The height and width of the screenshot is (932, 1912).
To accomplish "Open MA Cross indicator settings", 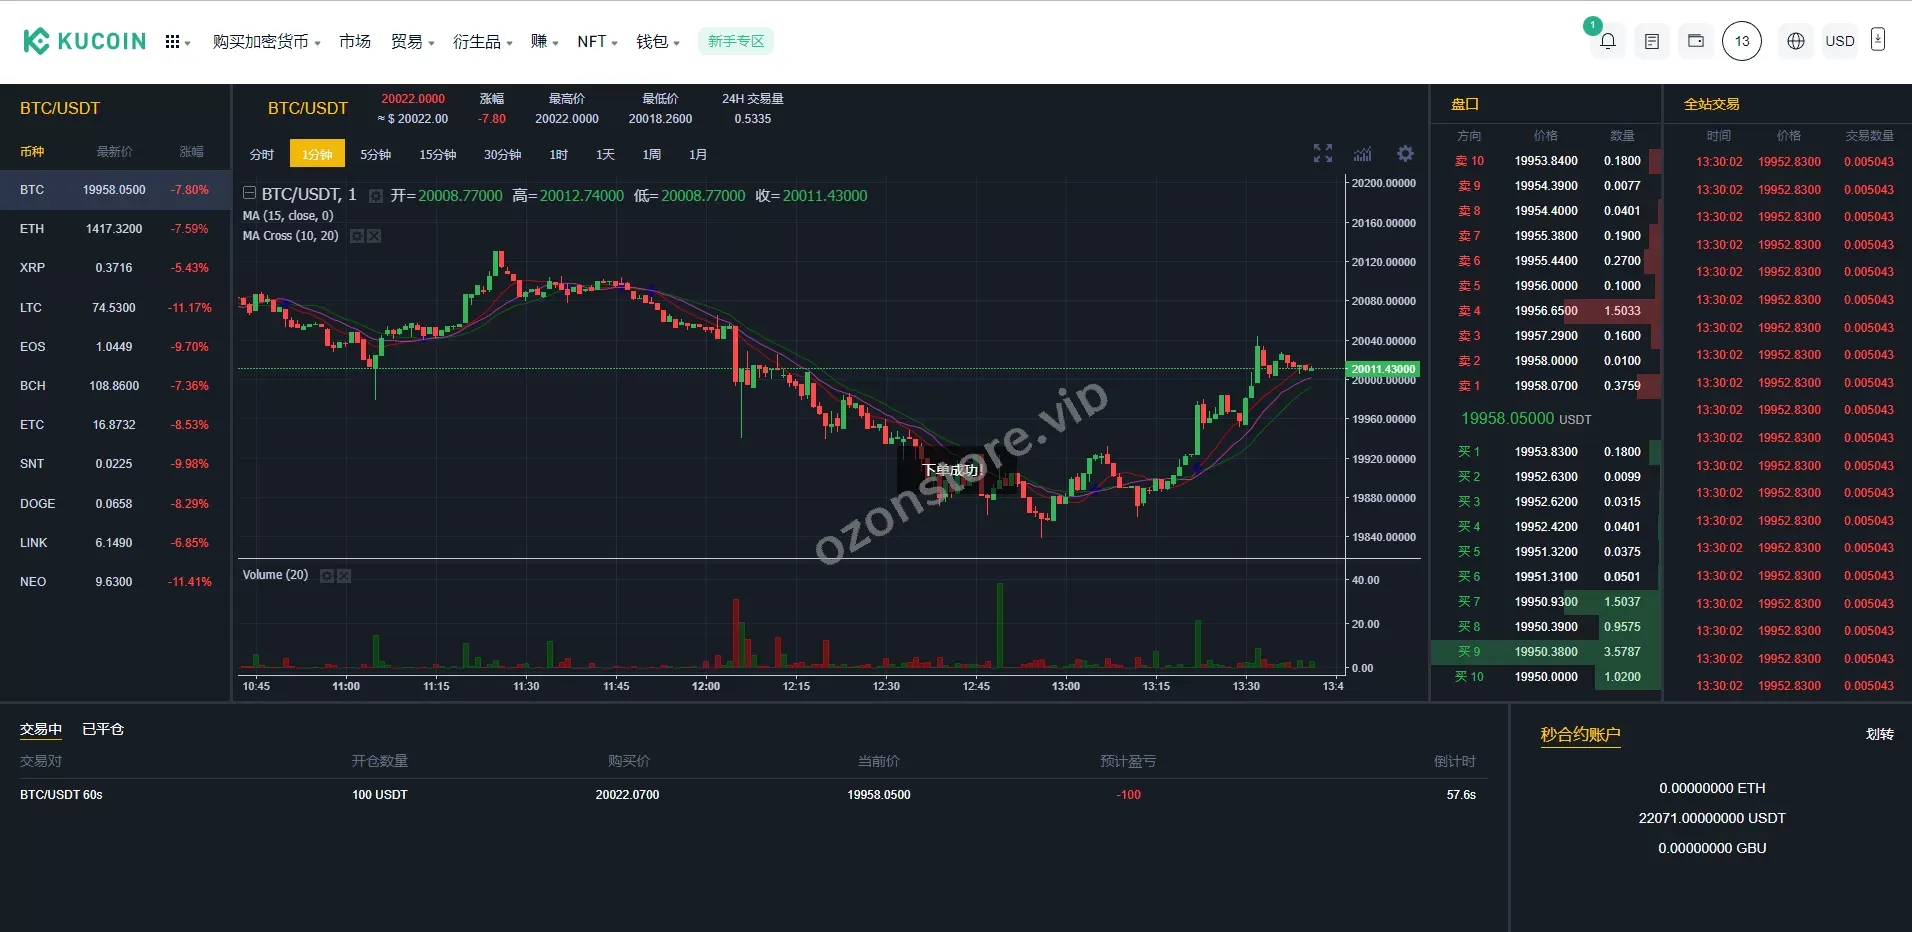I will pyautogui.click(x=357, y=236).
